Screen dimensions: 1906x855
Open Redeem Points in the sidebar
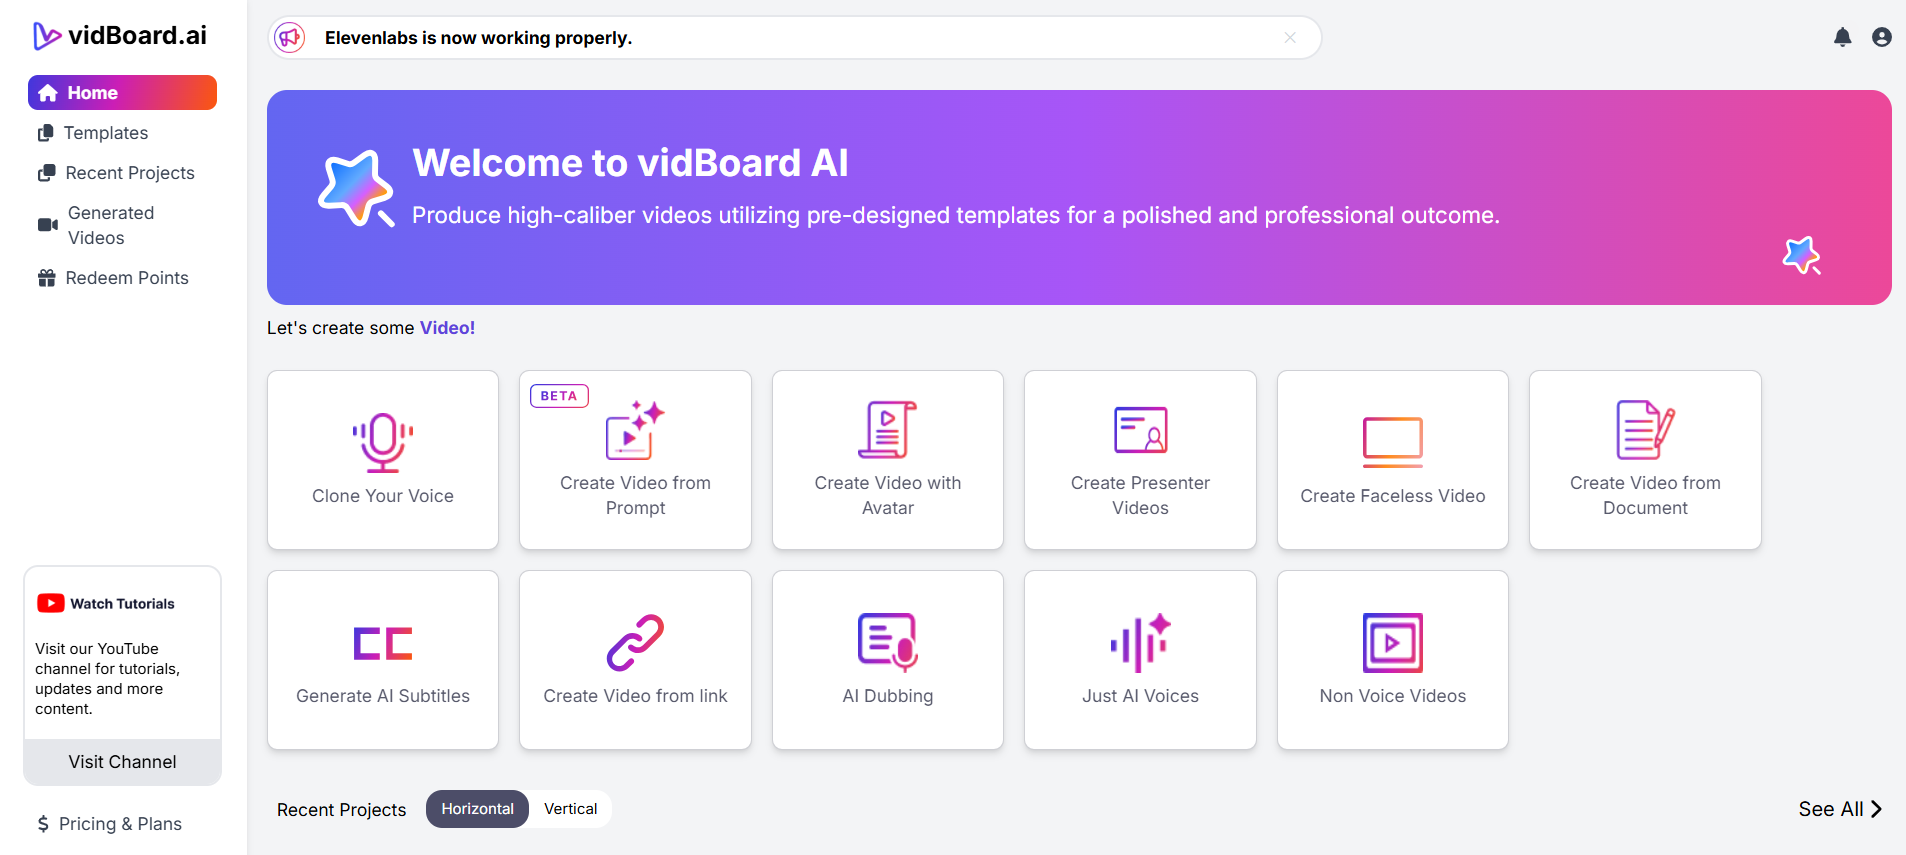coord(126,278)
